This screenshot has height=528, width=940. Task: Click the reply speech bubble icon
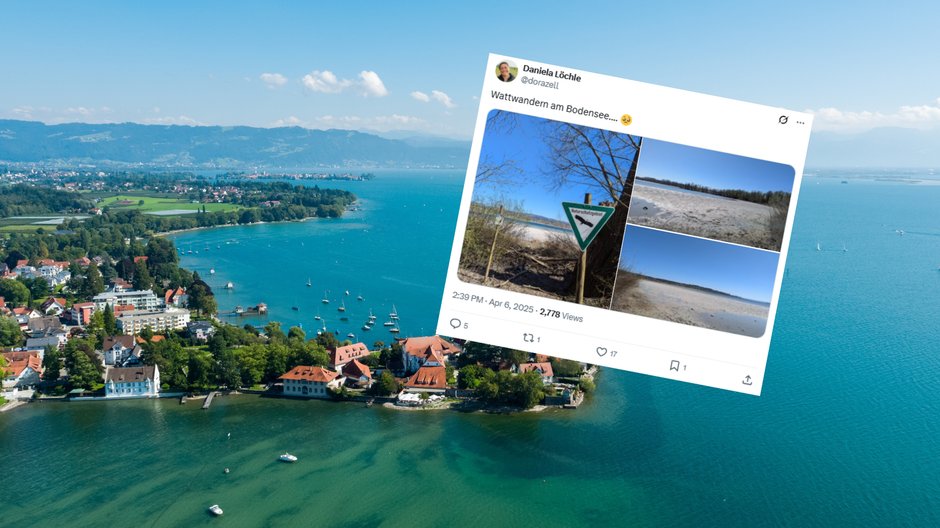pyautogui.click(x=455, y=324)
